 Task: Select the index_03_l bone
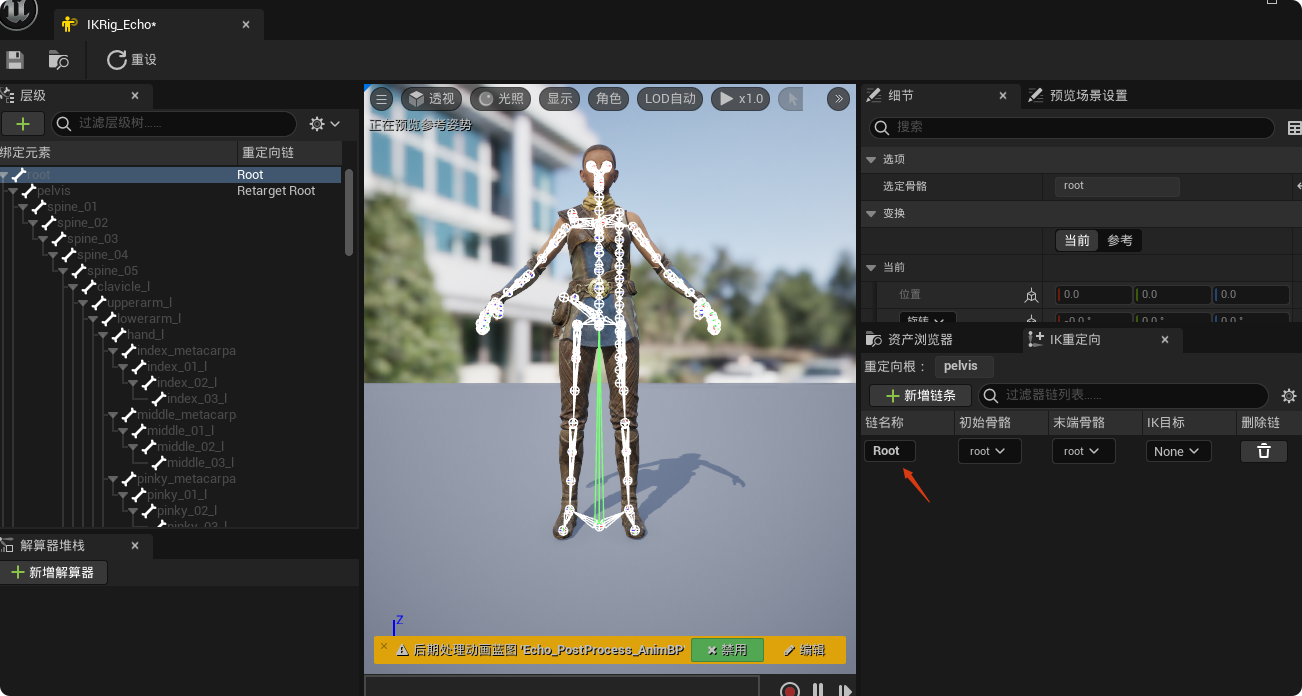point(196,399)
